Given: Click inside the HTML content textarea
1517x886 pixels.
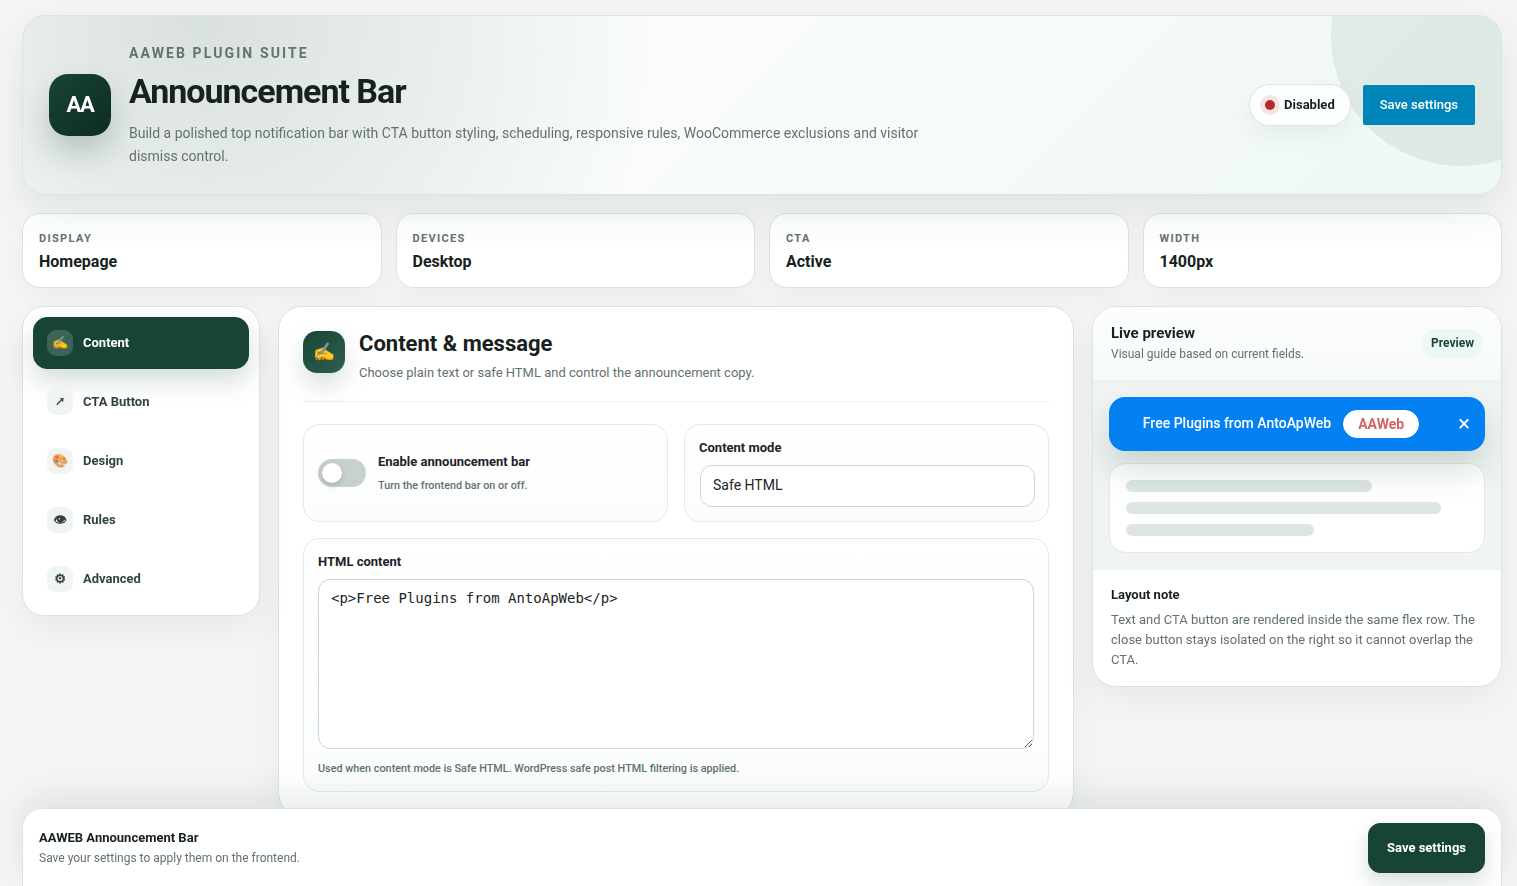Looking at the screenshot, I should tap(676, 664).
